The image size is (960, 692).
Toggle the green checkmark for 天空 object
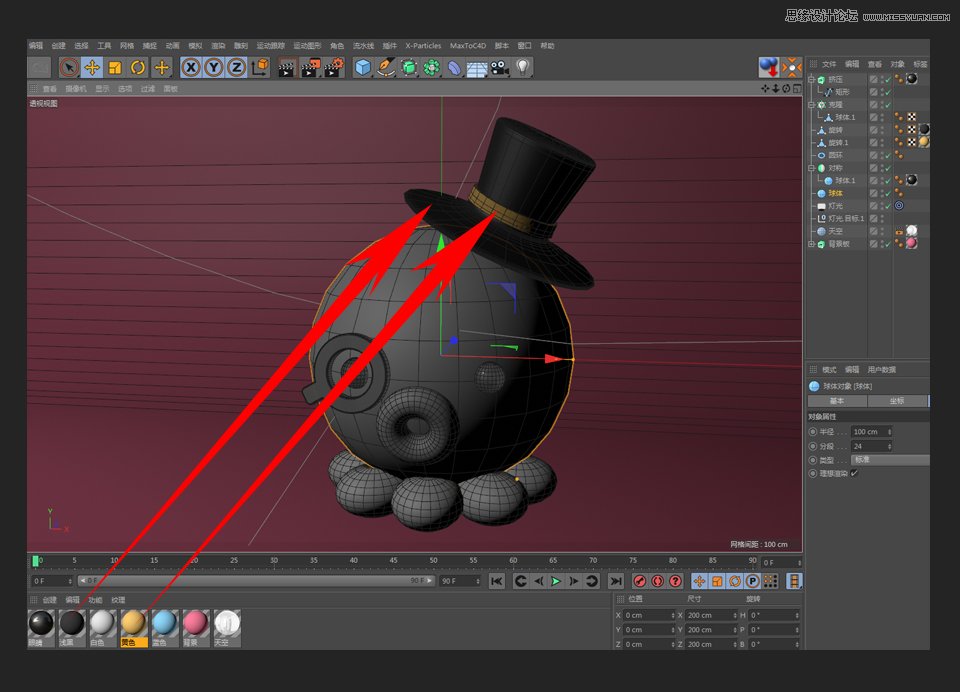(887, 231)
